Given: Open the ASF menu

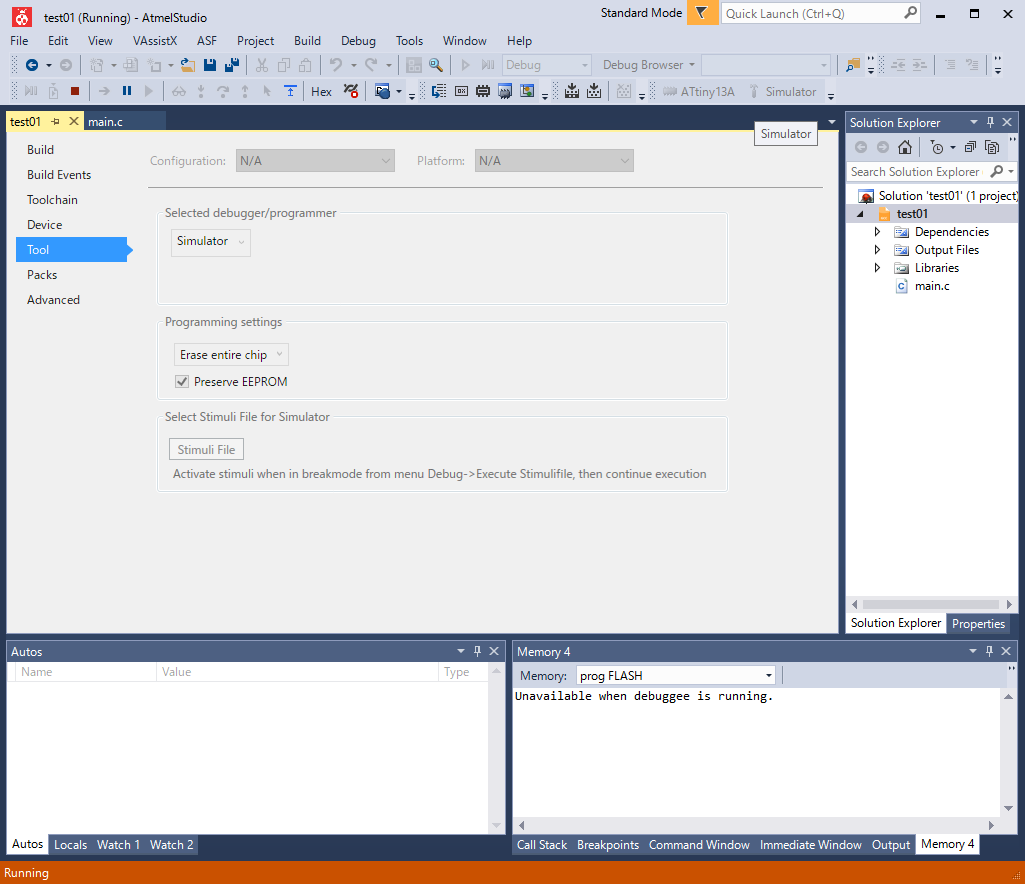Looking at the screenshot, I should click(x=207, y=41).
